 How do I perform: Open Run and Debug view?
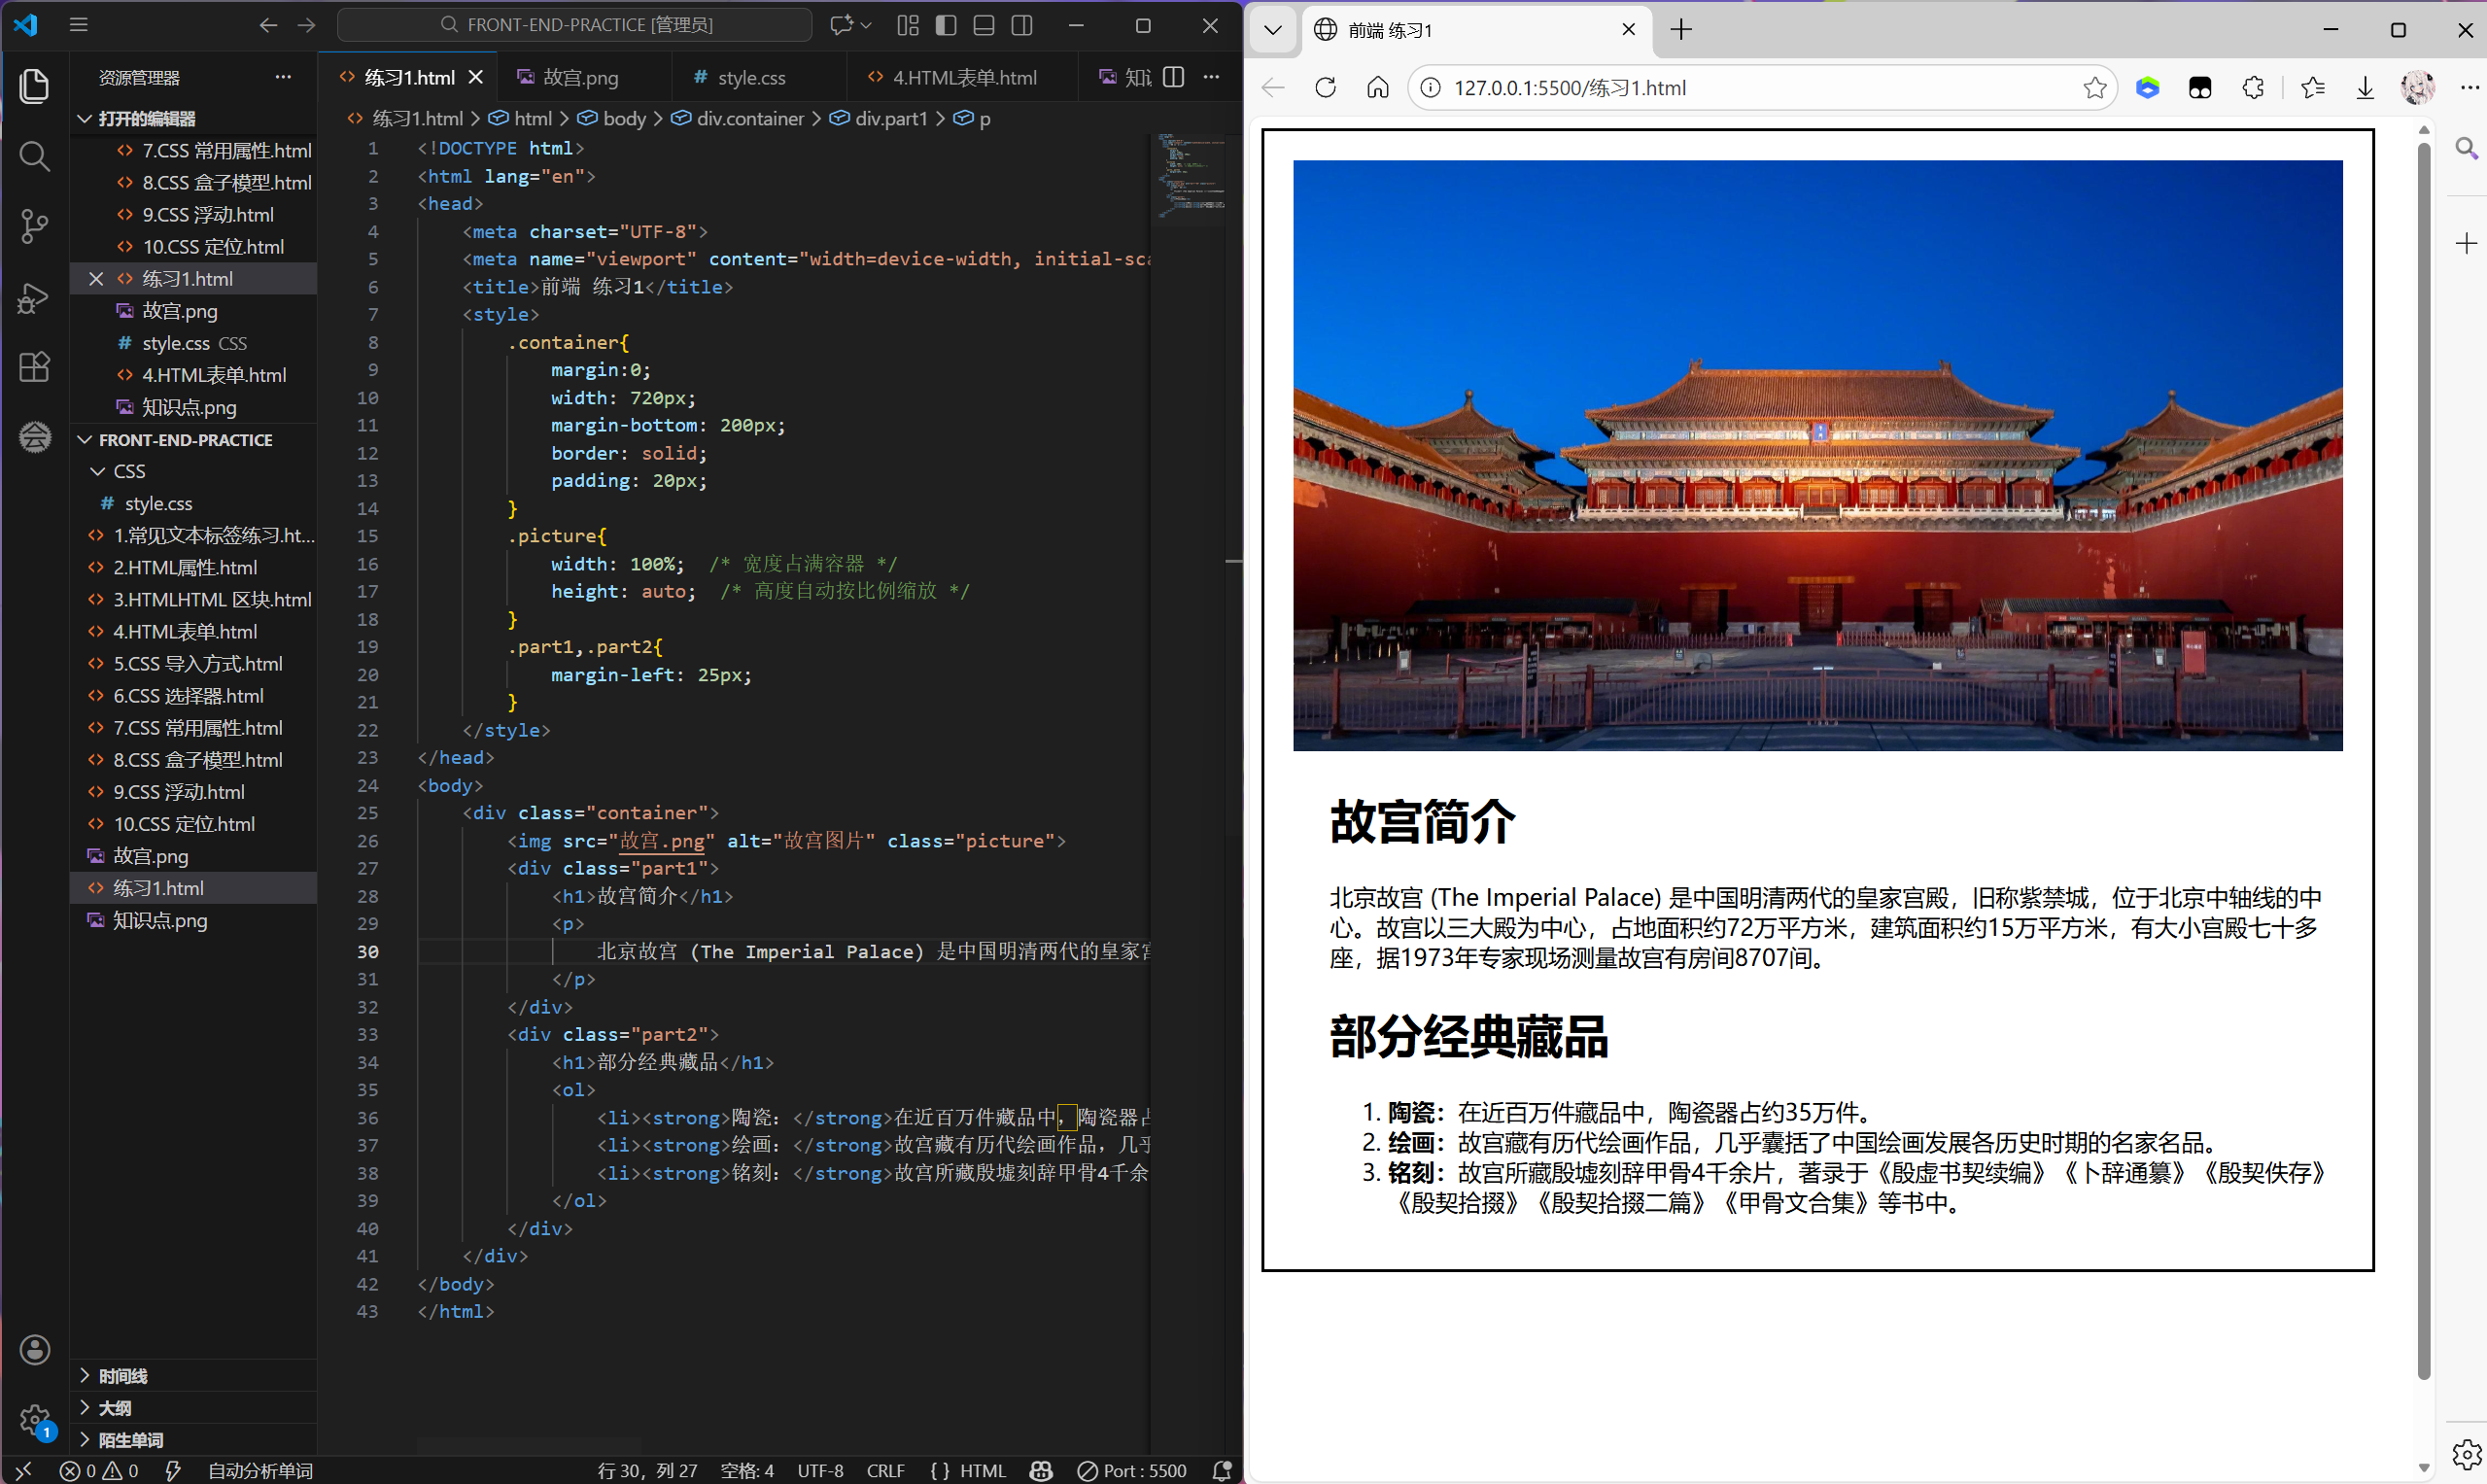34,297
